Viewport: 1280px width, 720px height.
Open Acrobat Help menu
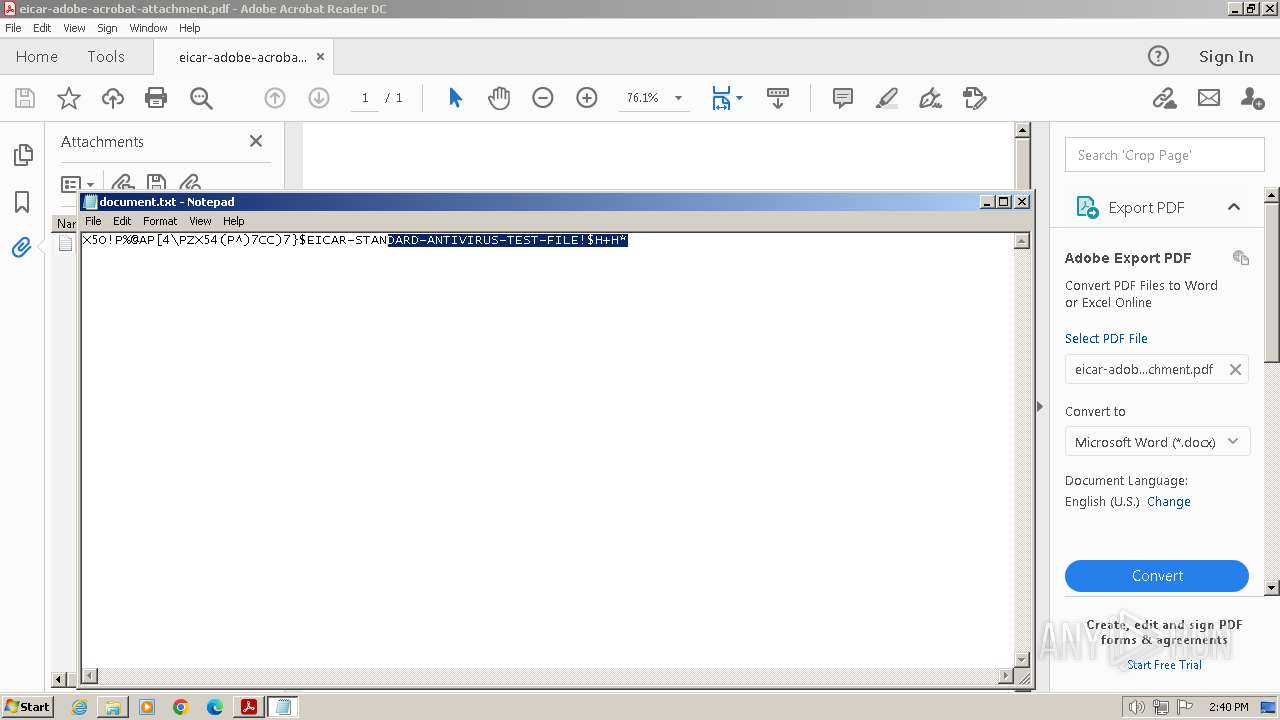tap(189, 28)
